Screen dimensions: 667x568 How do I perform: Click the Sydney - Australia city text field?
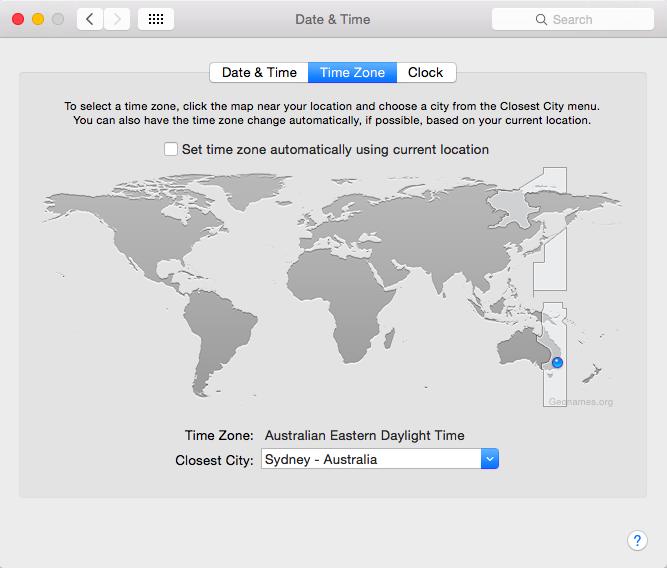pos(370,459)
